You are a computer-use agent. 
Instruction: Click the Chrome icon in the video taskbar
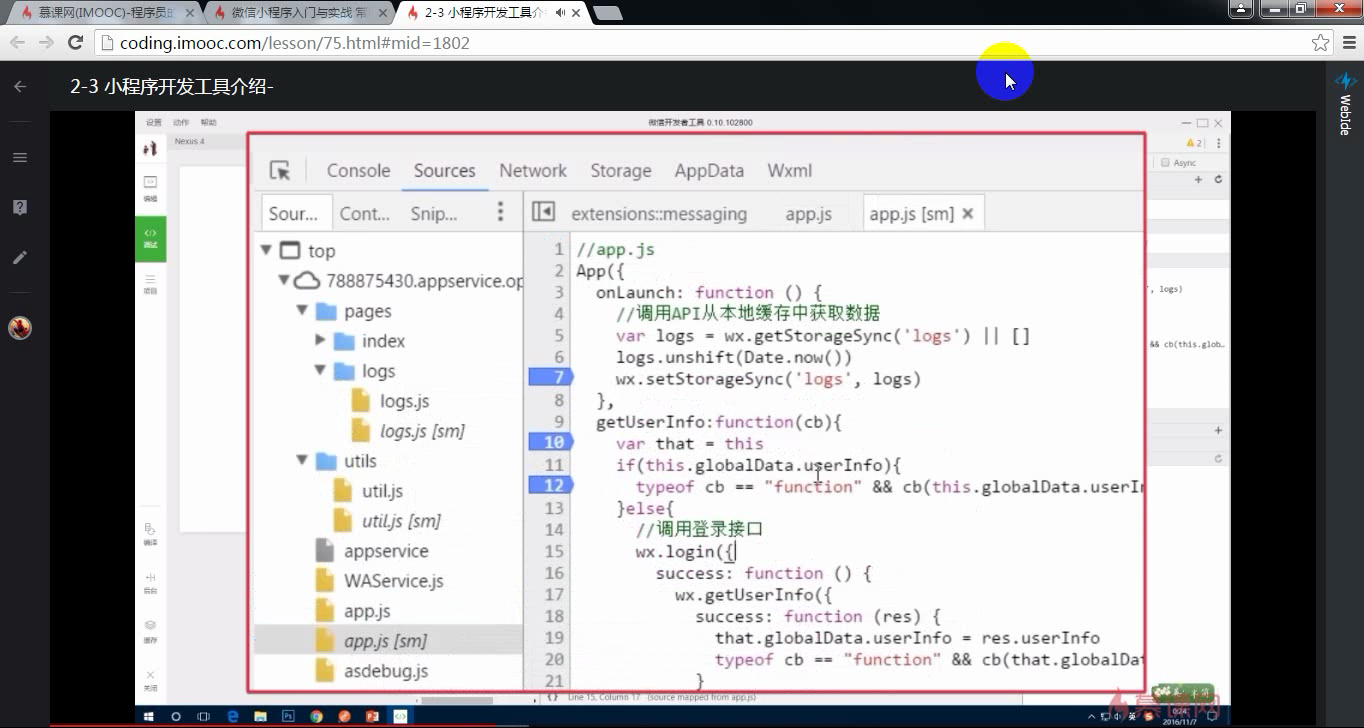[316, 716]
